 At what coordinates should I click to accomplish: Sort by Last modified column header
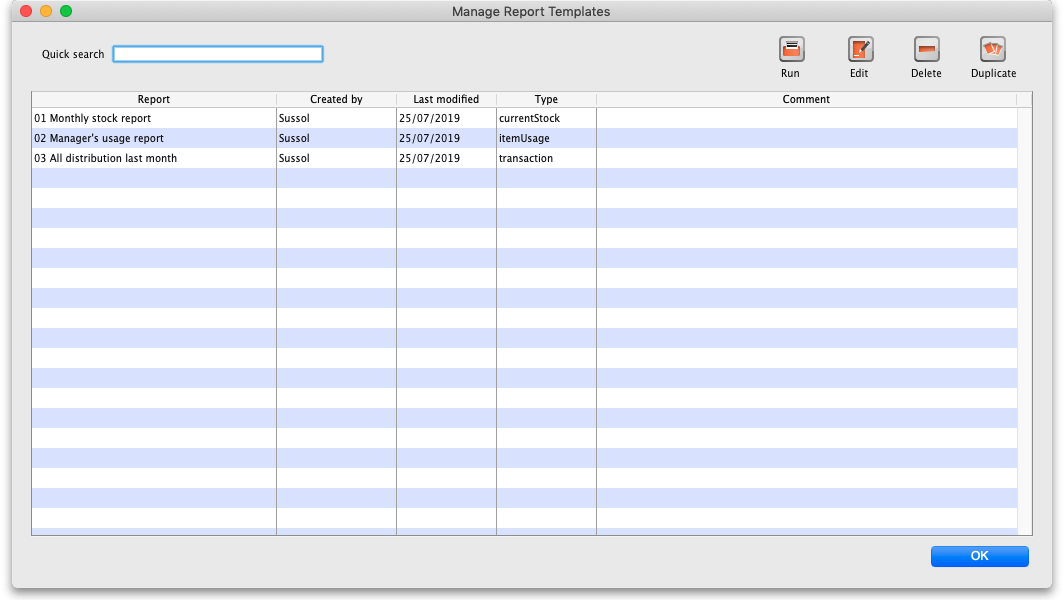446,99
